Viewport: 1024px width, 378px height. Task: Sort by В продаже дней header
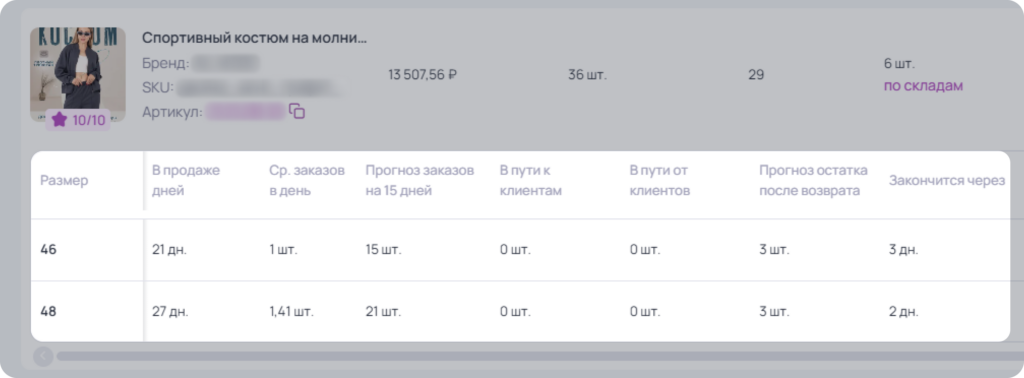click(186, 181)
